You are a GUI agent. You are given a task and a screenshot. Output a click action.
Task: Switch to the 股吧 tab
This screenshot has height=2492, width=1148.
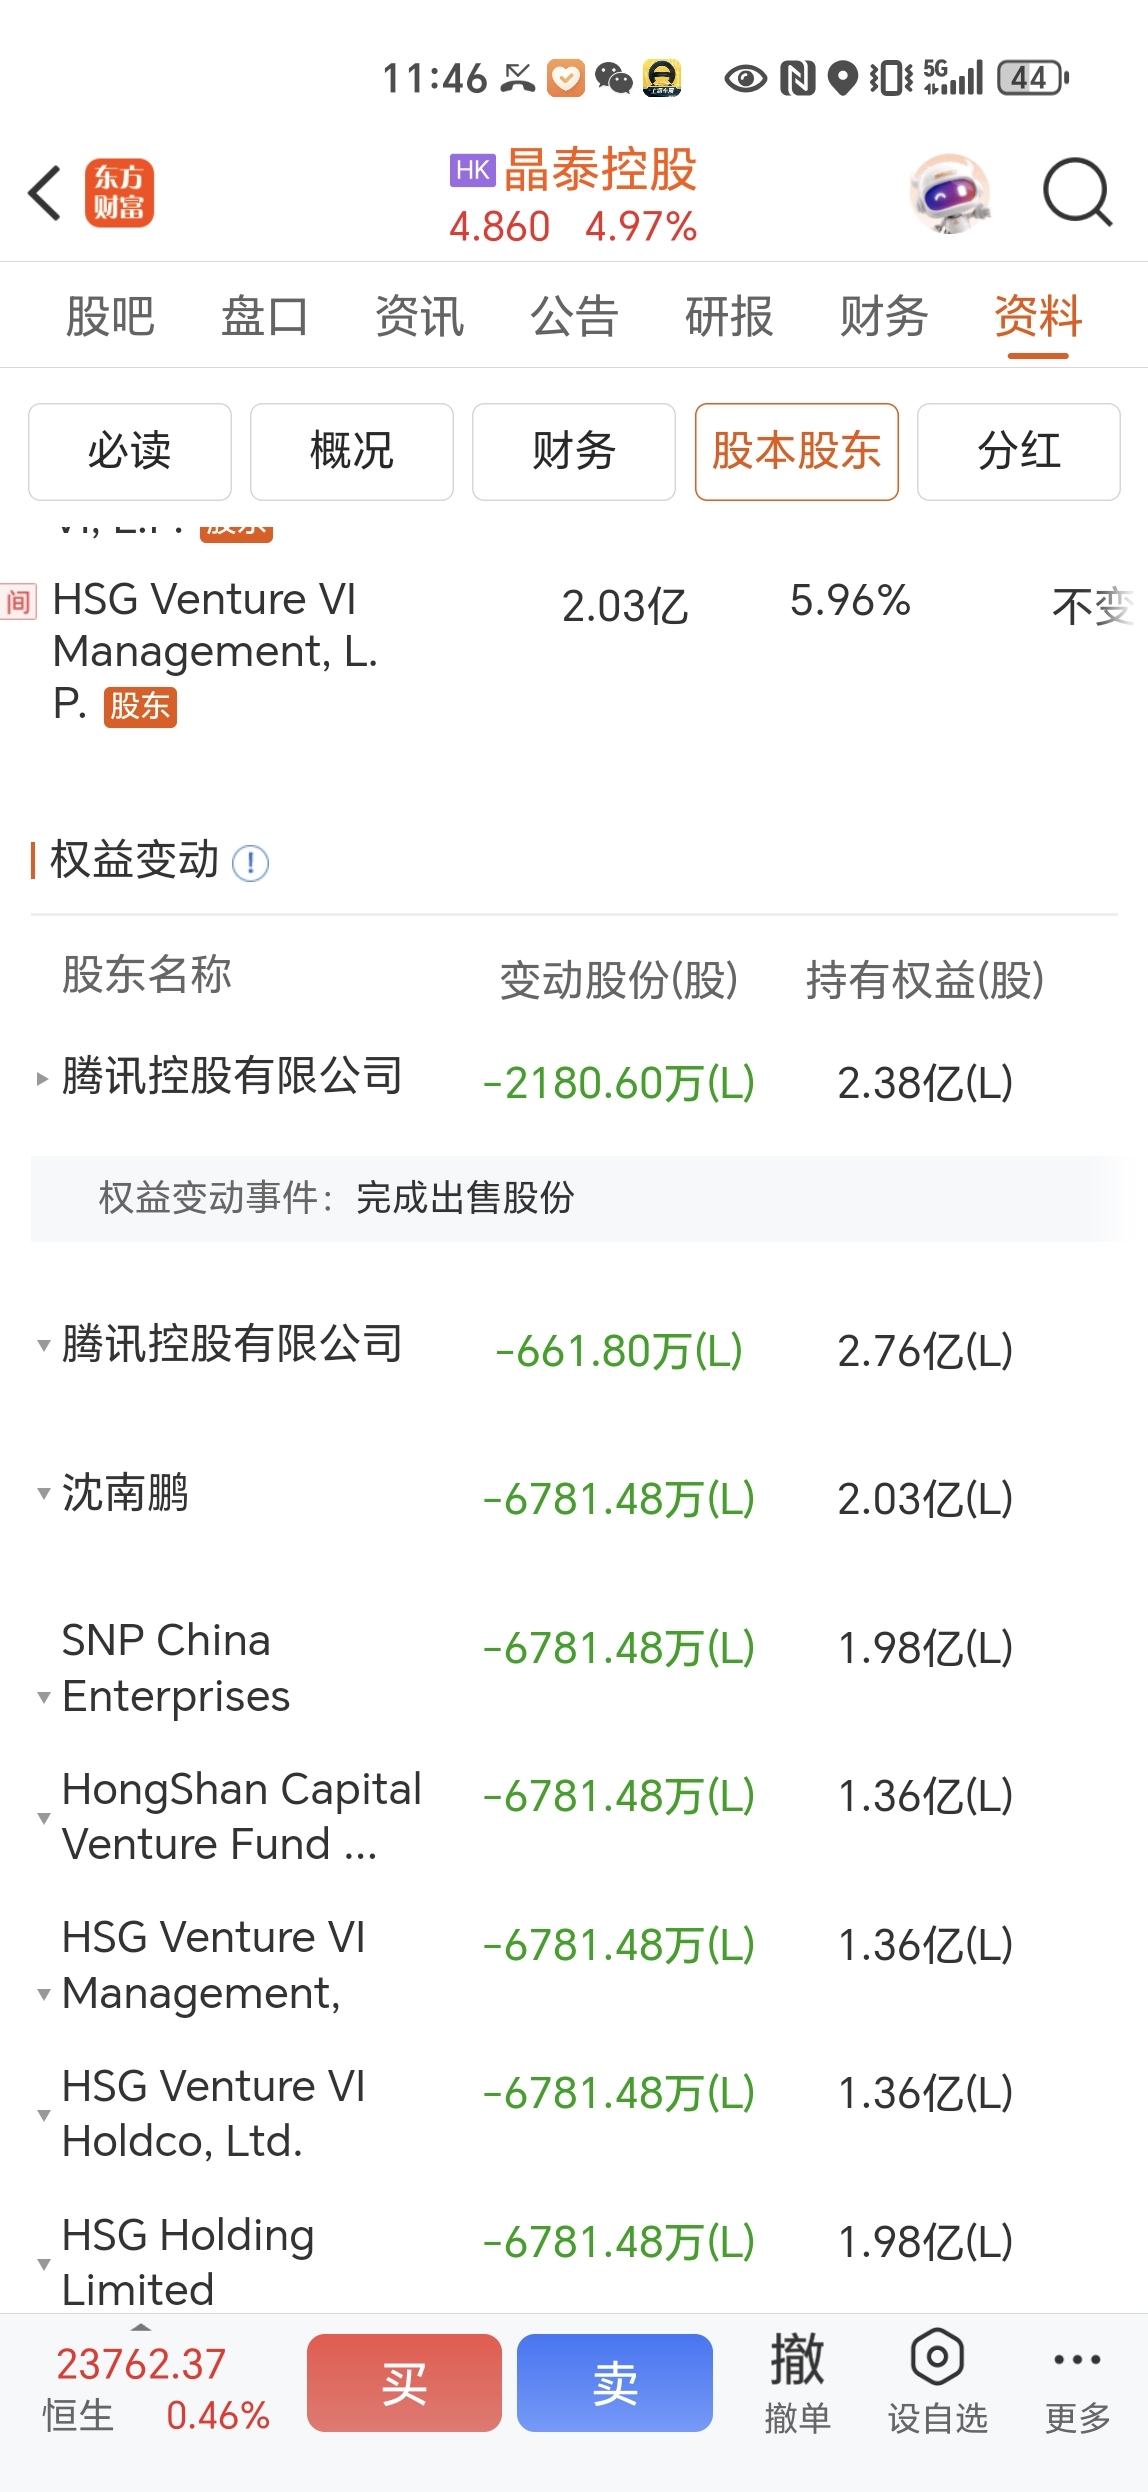point(110,316)
